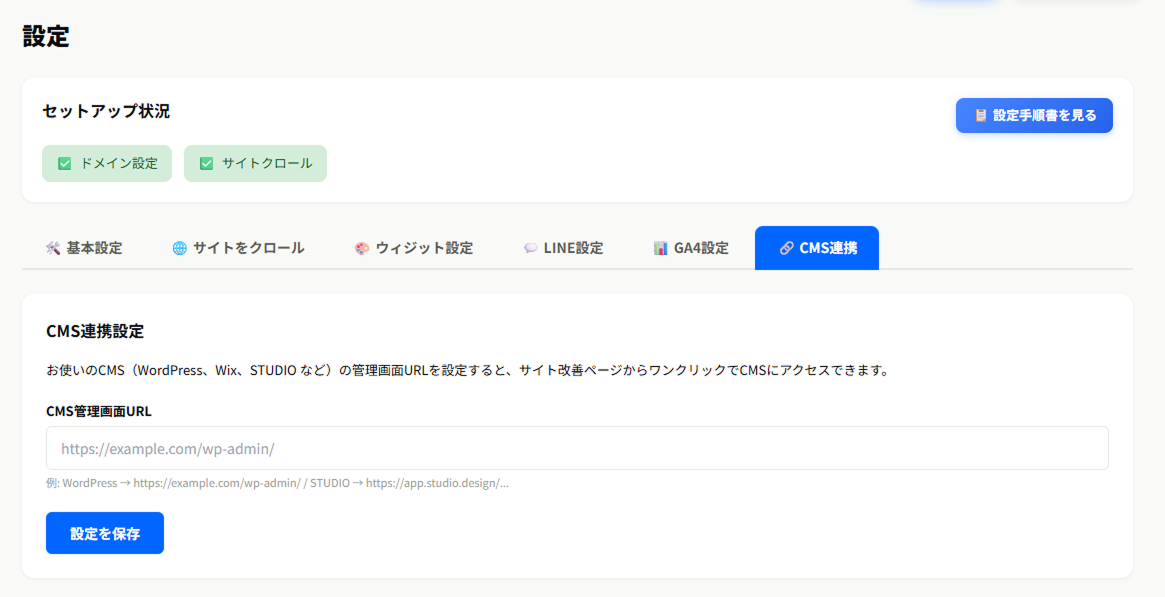
Task: Switch to the GA4設定 tab
Action: pos(691,248)
